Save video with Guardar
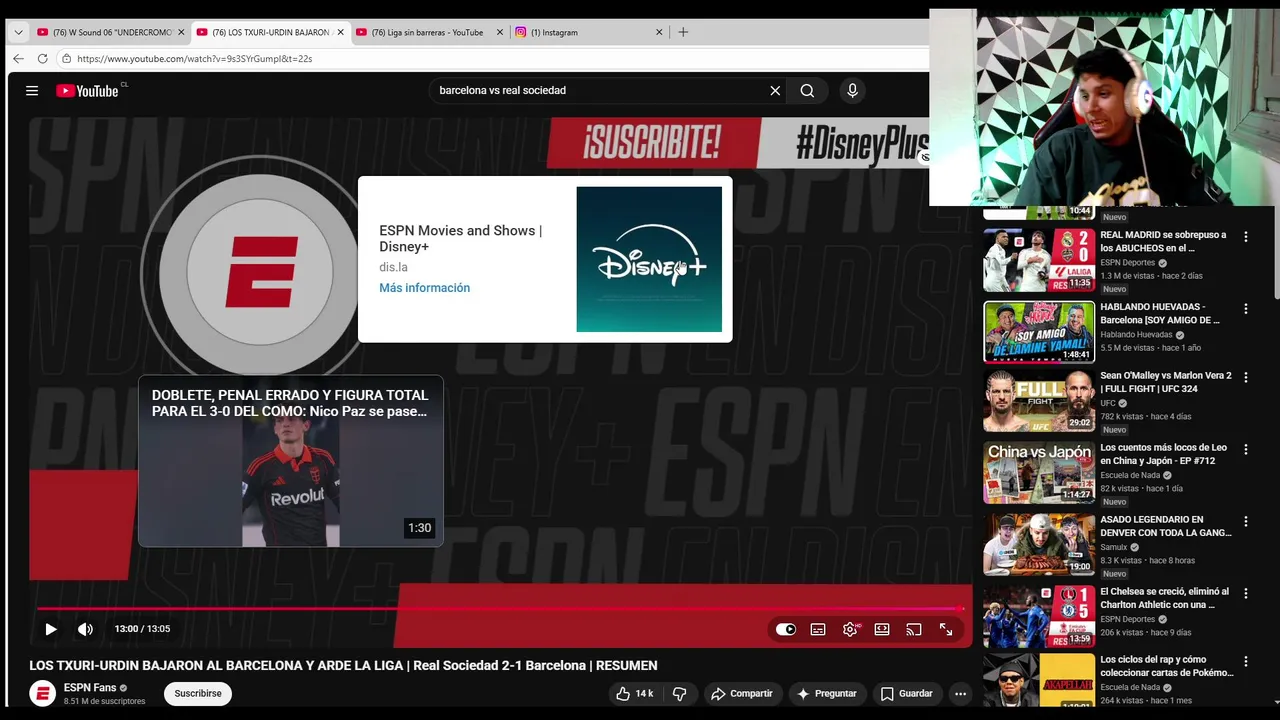Image resolution: width=1280 pixels, height=720 pixels. point(906,693)
